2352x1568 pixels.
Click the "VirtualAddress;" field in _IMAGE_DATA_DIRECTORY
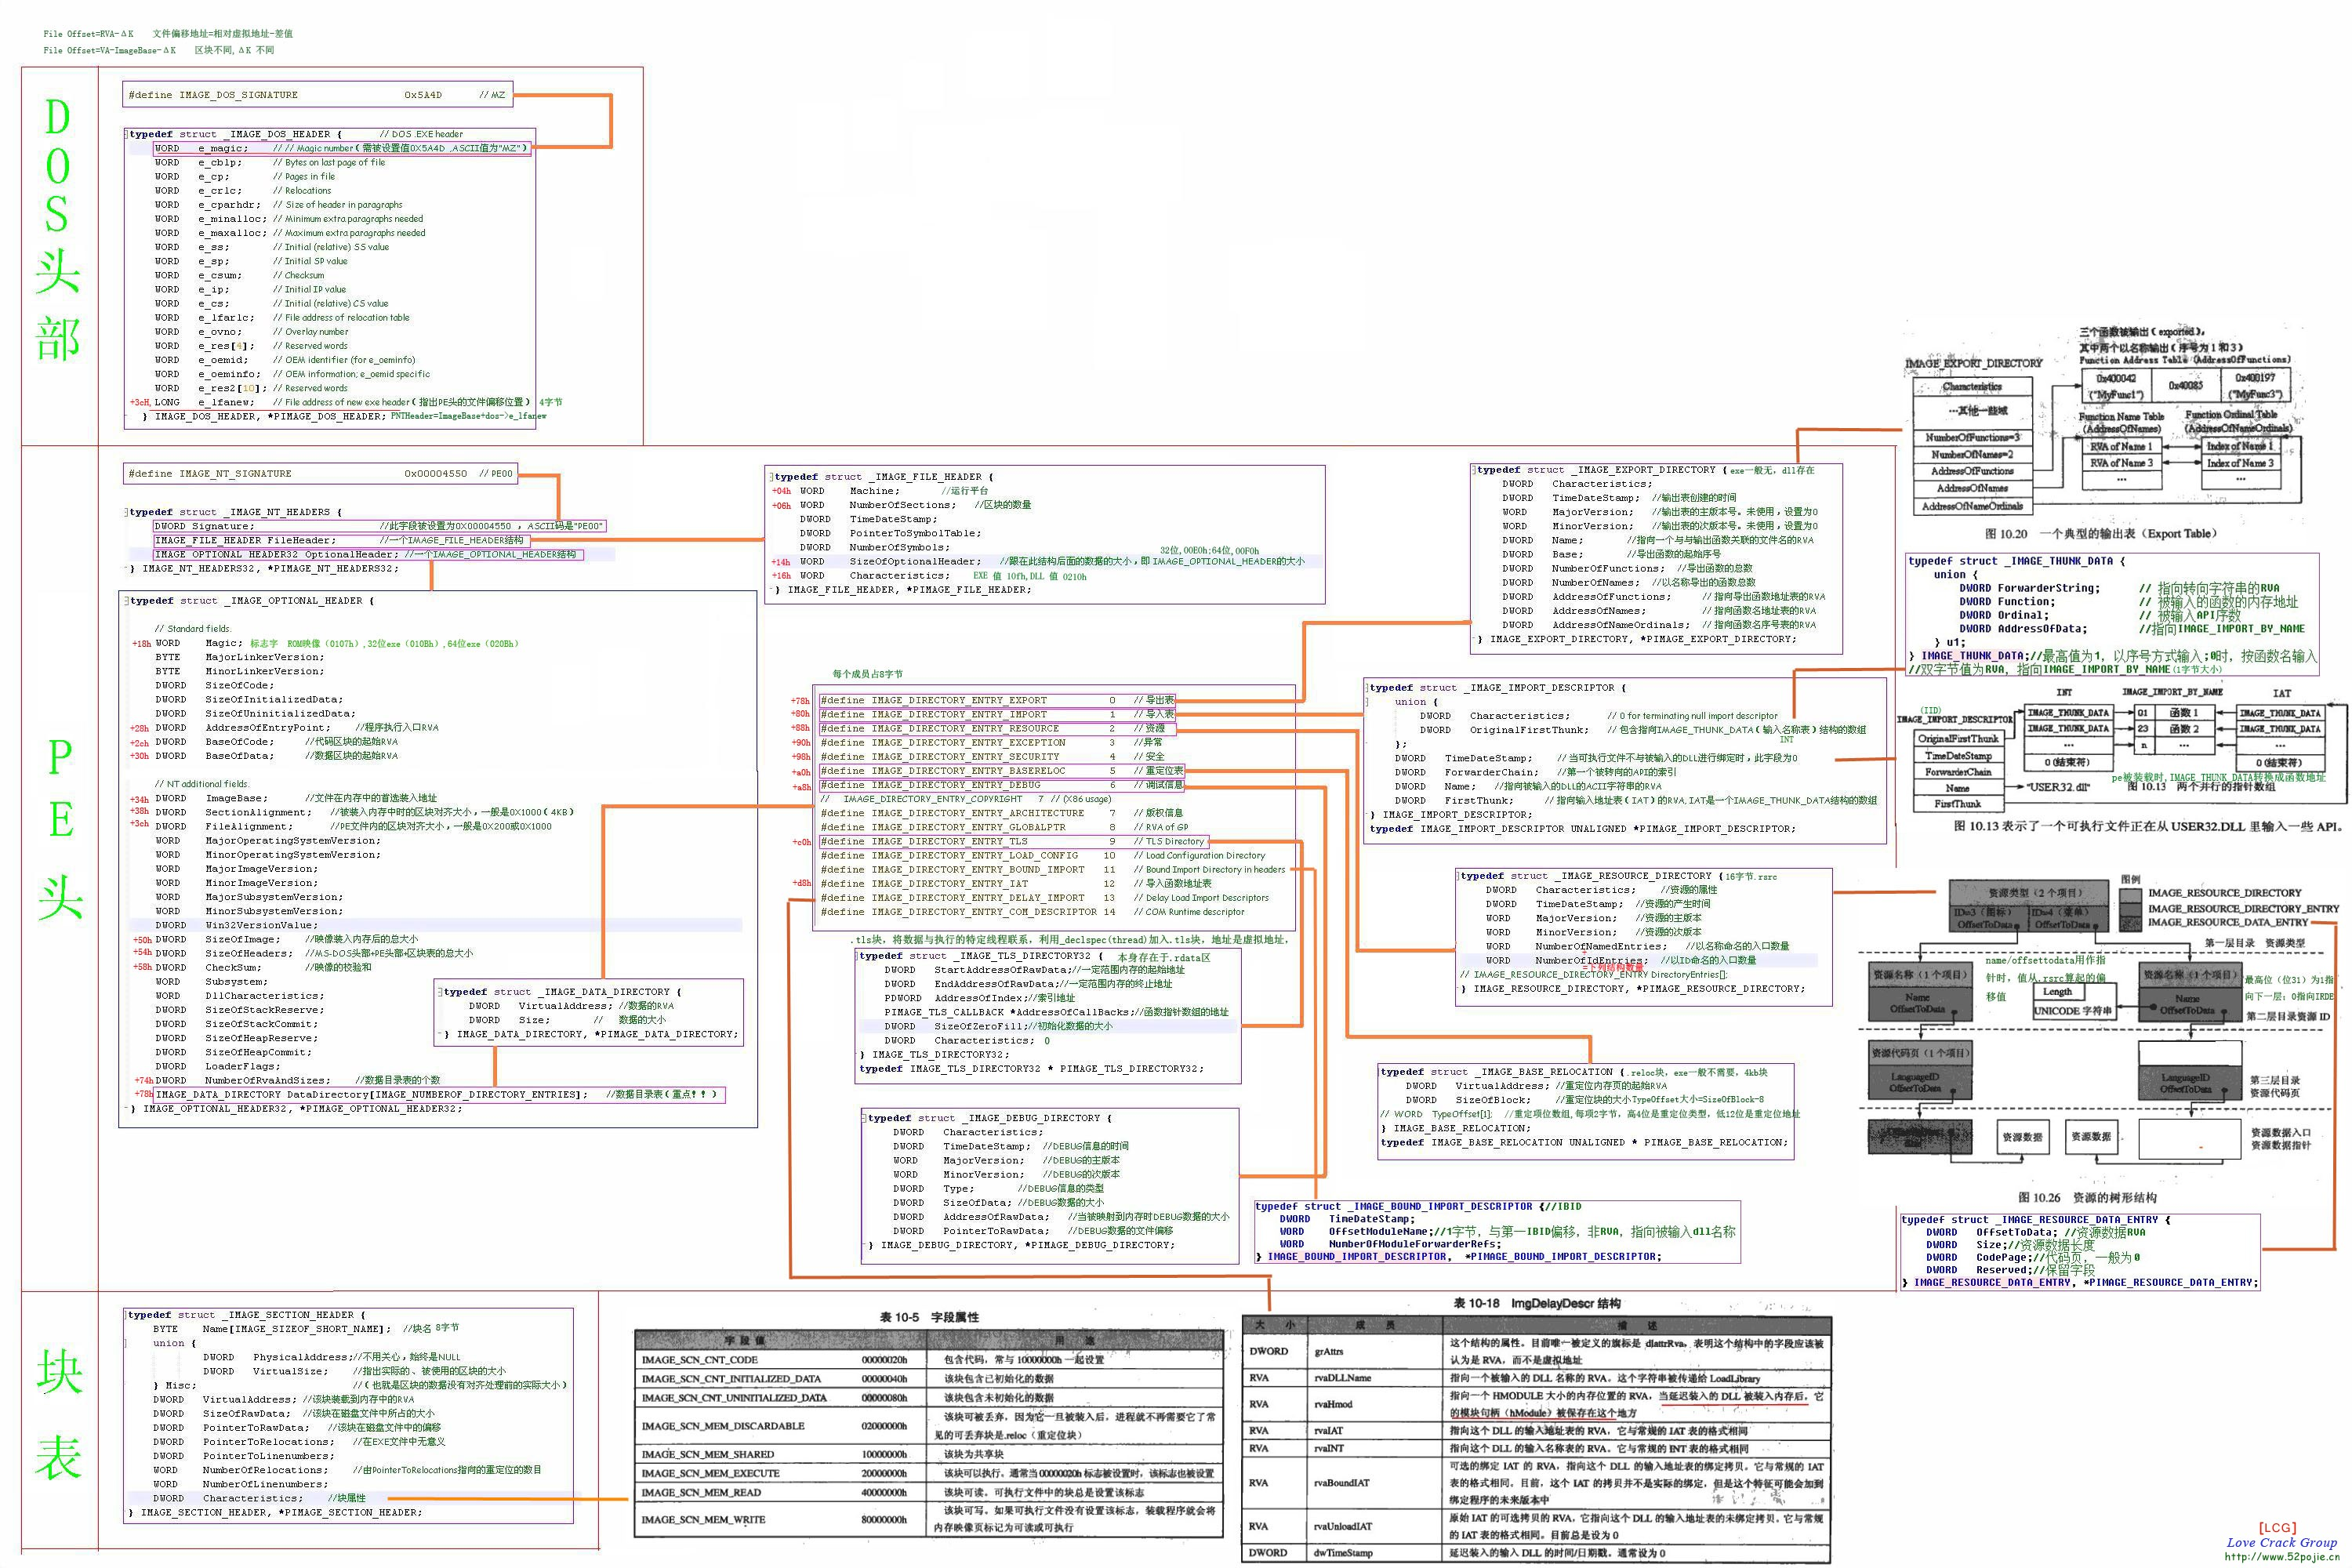565,1006
